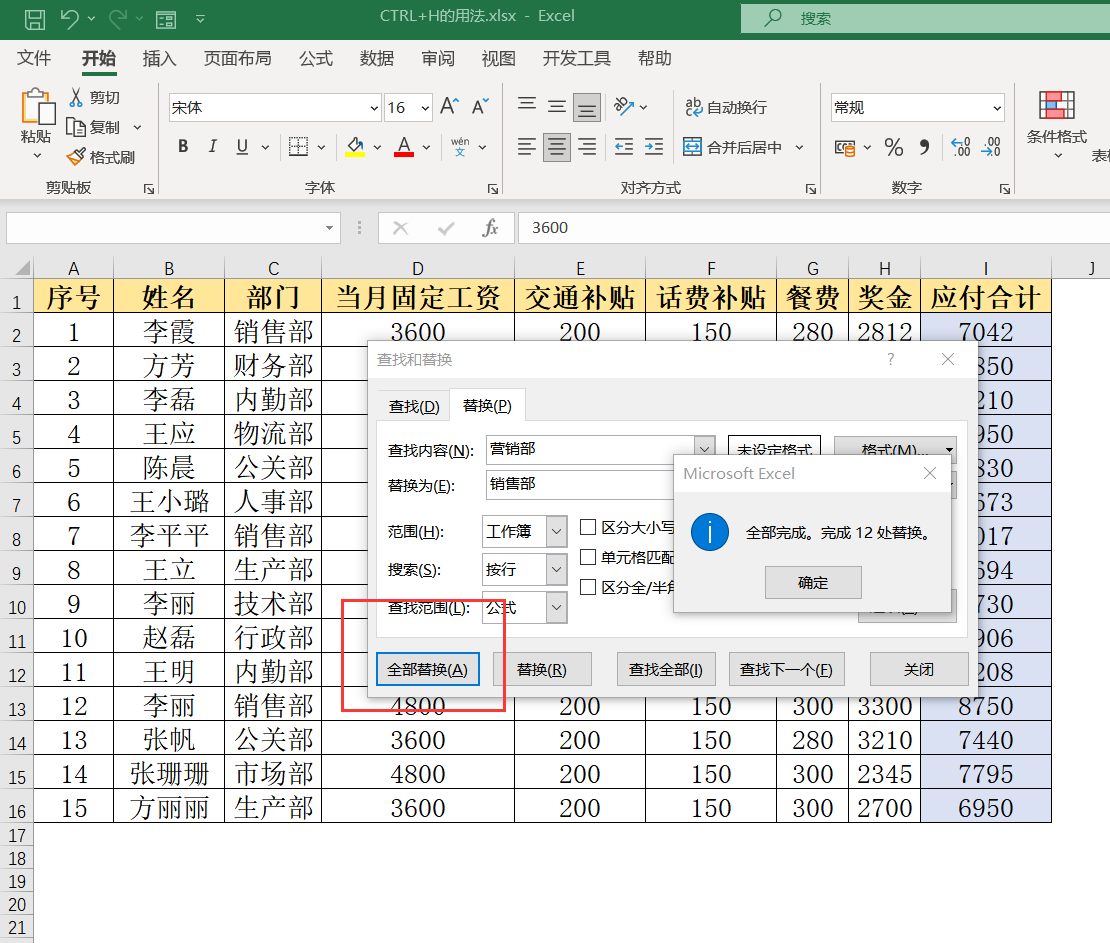The image size is (1110, 943).
Task: Switch to the 查找(D) tab in dialog
Action: pyautogui.click(x=414, y=406)
